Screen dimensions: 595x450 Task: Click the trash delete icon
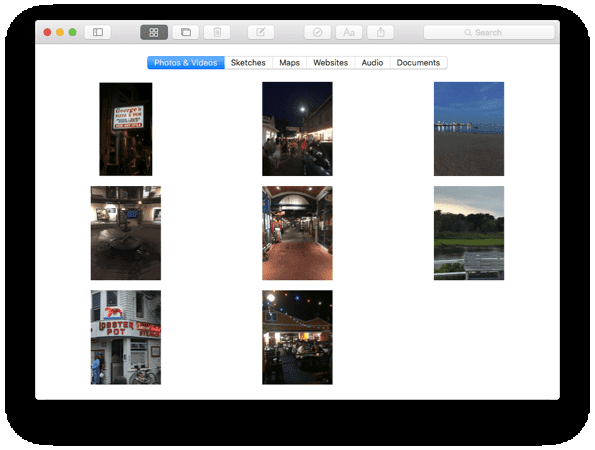217,32
